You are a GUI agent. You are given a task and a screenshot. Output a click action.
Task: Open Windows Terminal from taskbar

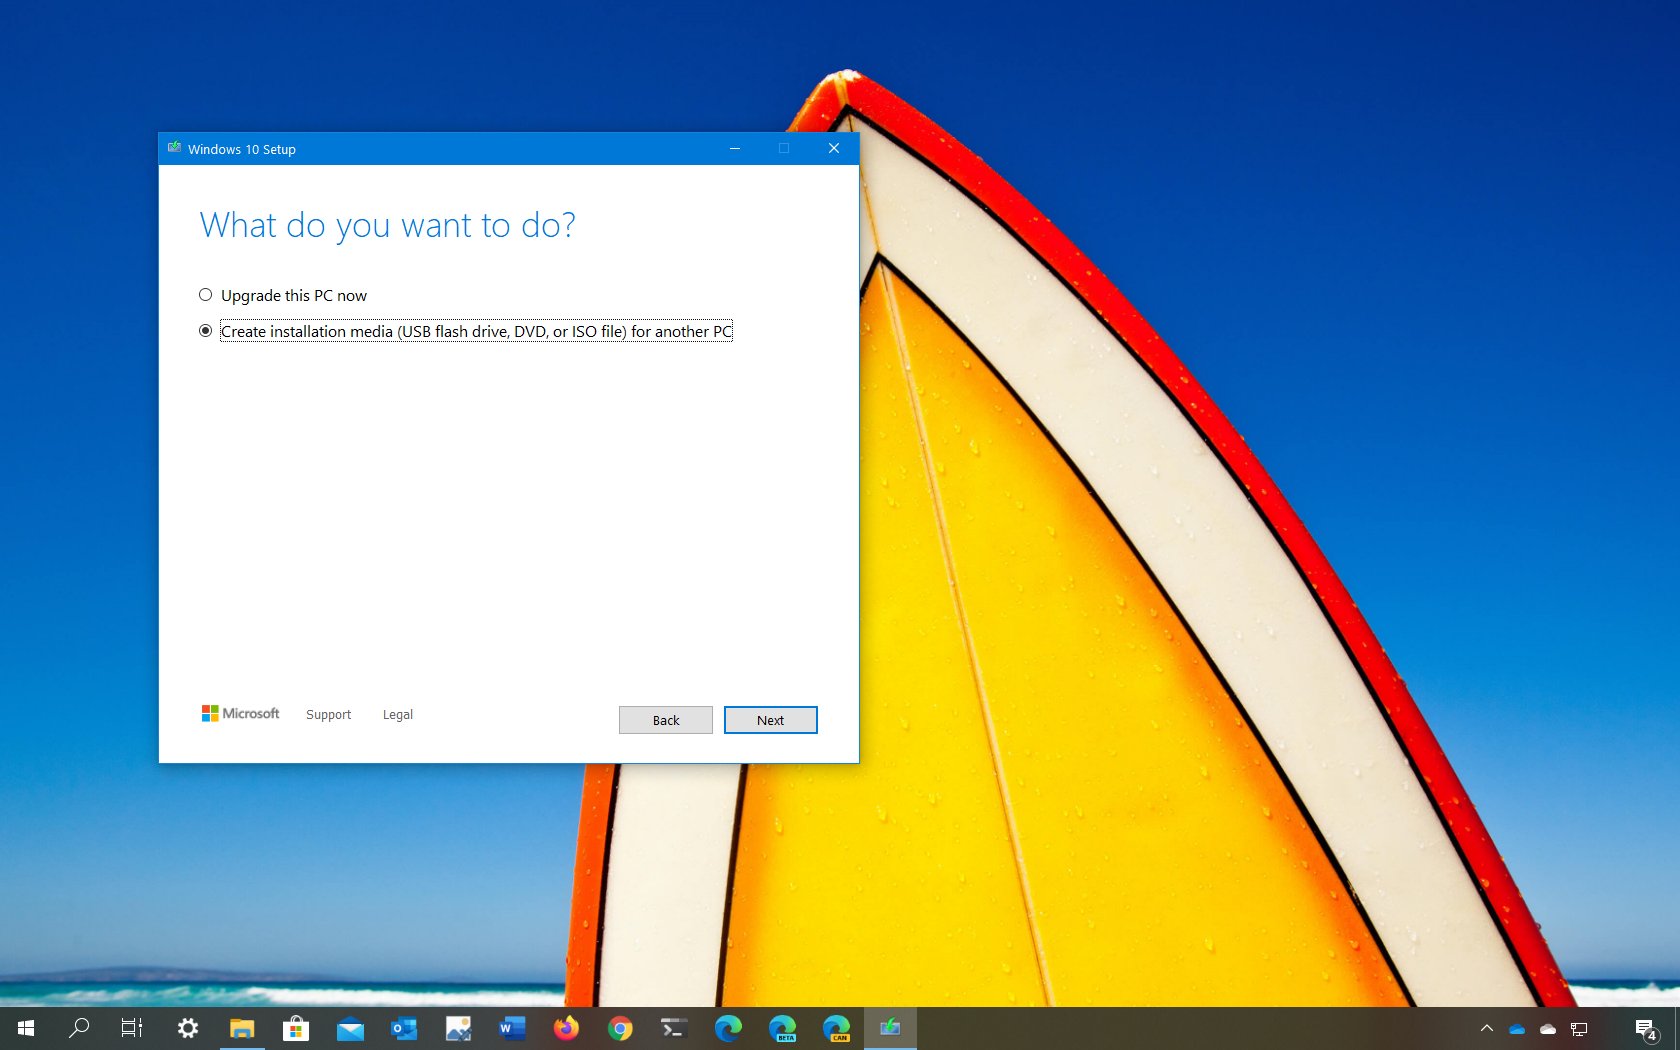[674, 1028]
